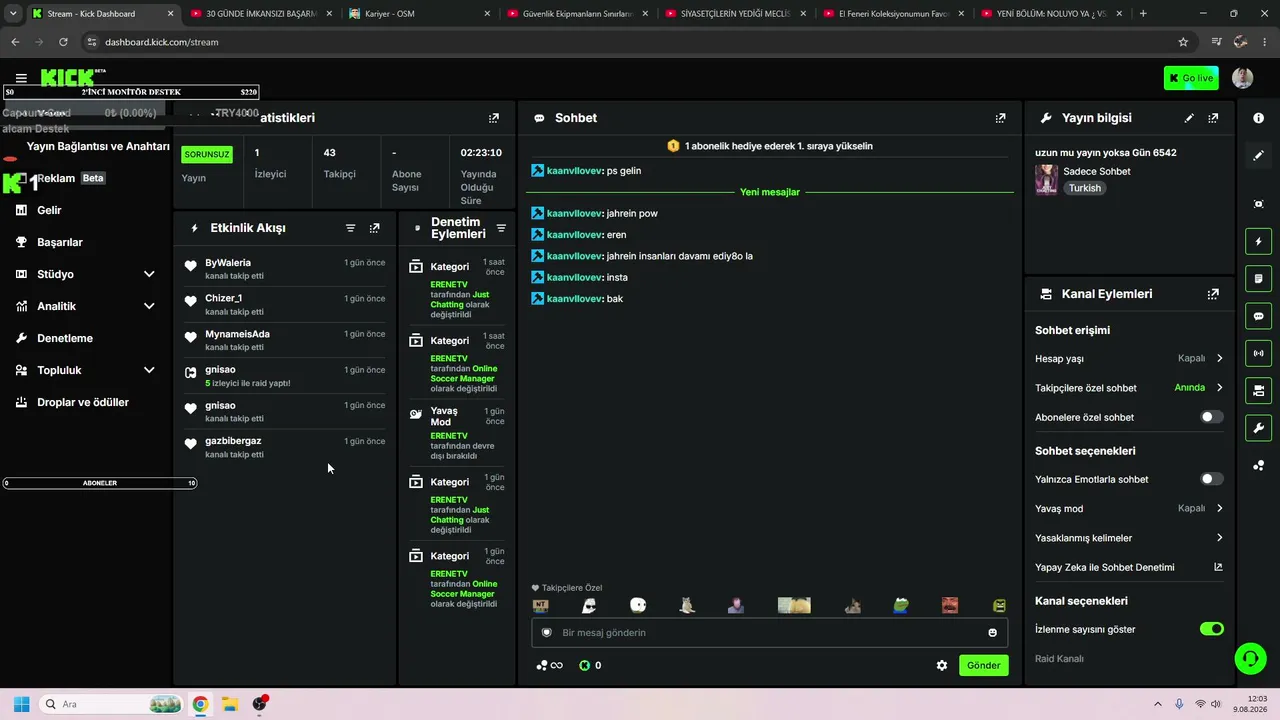The image size is (1280, 720).
Task: Toggle the lightning activity feed rail icon
Action: [x=1258, y=241]
